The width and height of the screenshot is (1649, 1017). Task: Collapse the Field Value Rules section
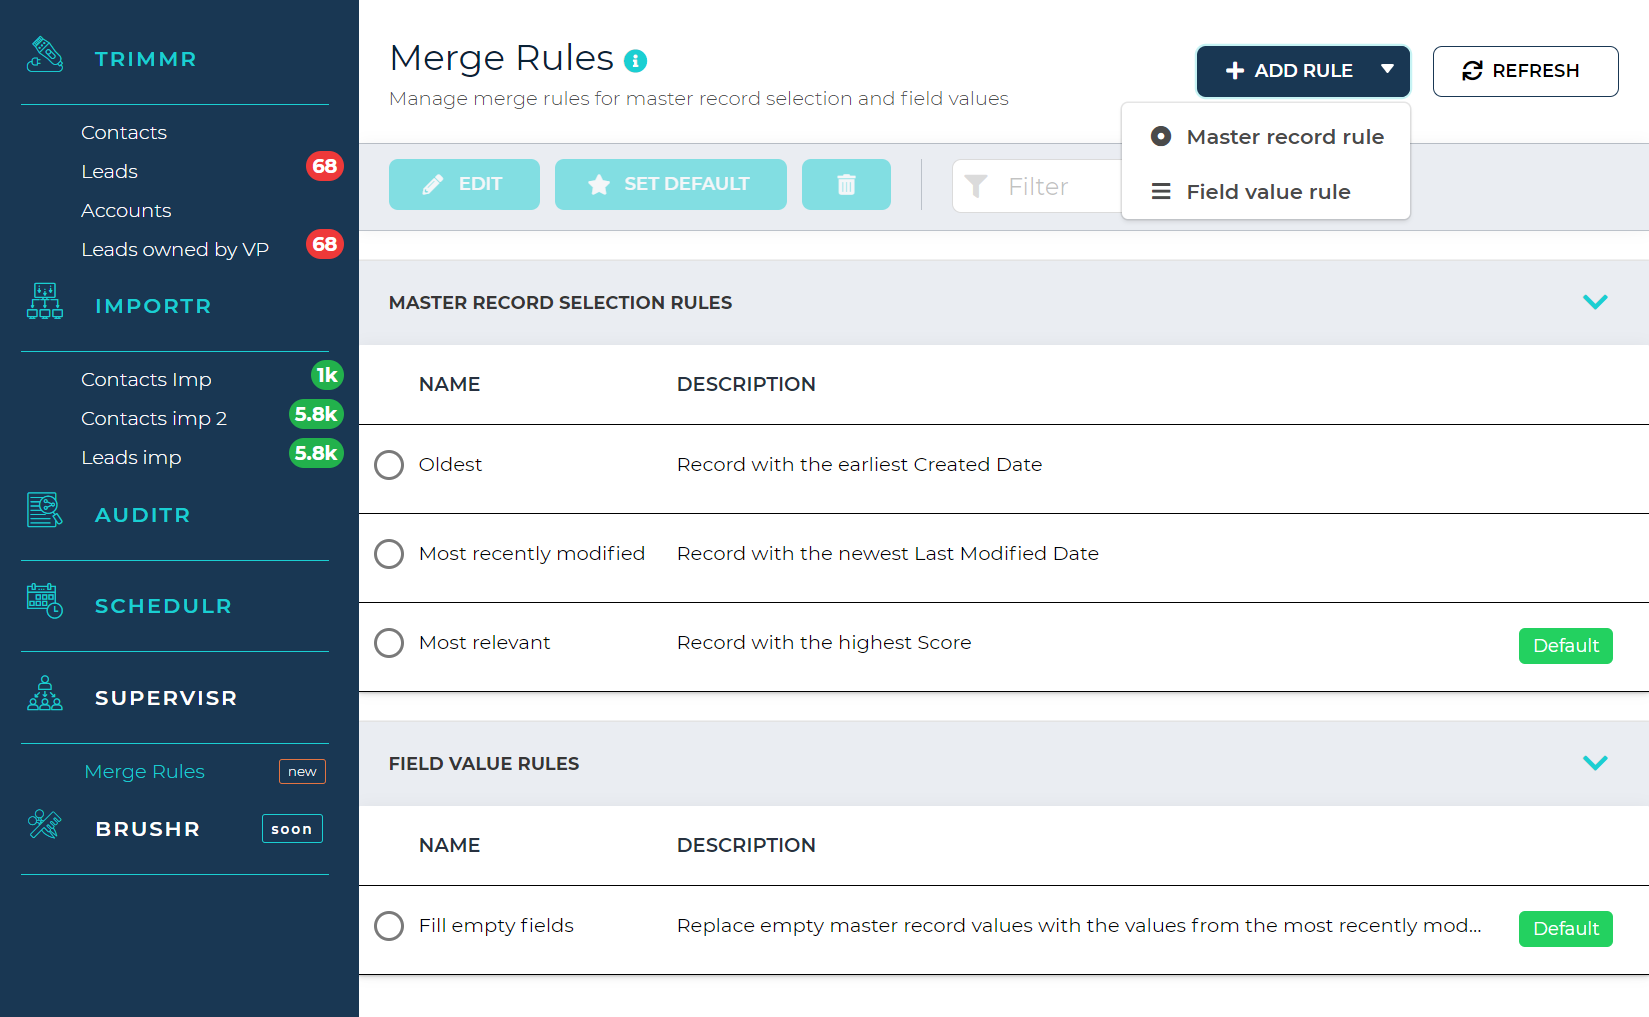point(1596,762)
